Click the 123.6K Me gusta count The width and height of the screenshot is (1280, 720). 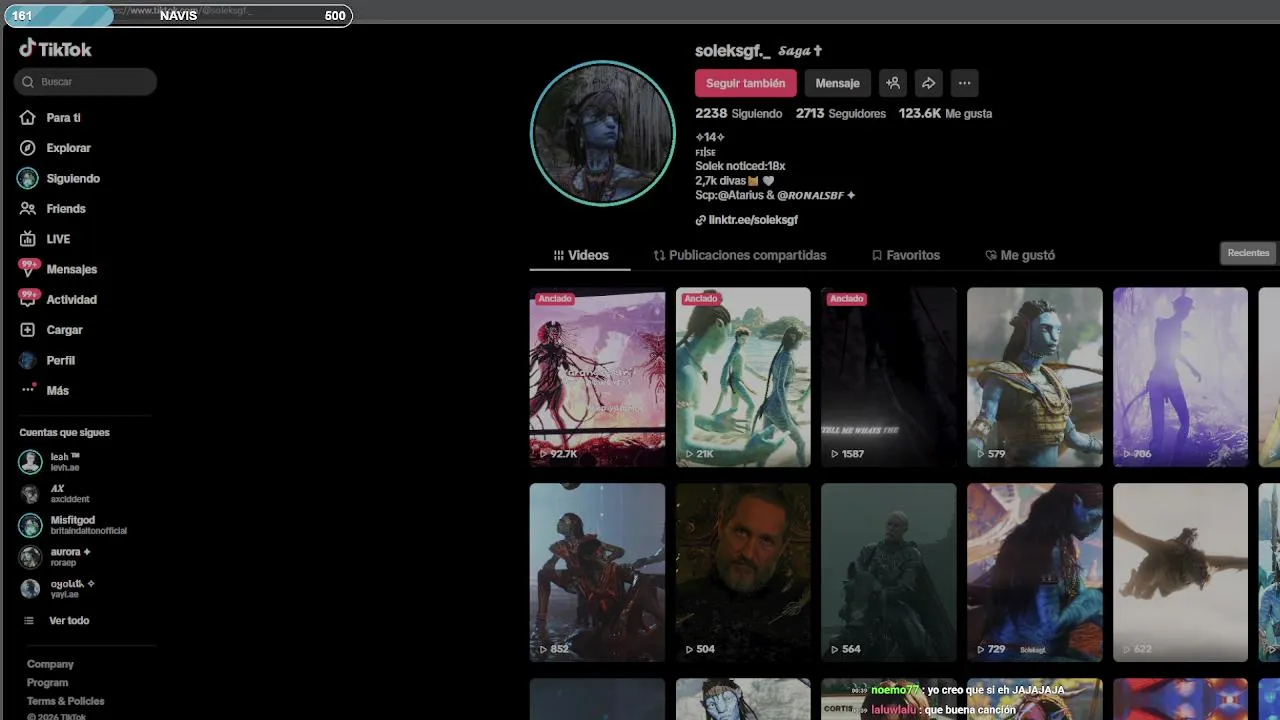pos(945,114)
